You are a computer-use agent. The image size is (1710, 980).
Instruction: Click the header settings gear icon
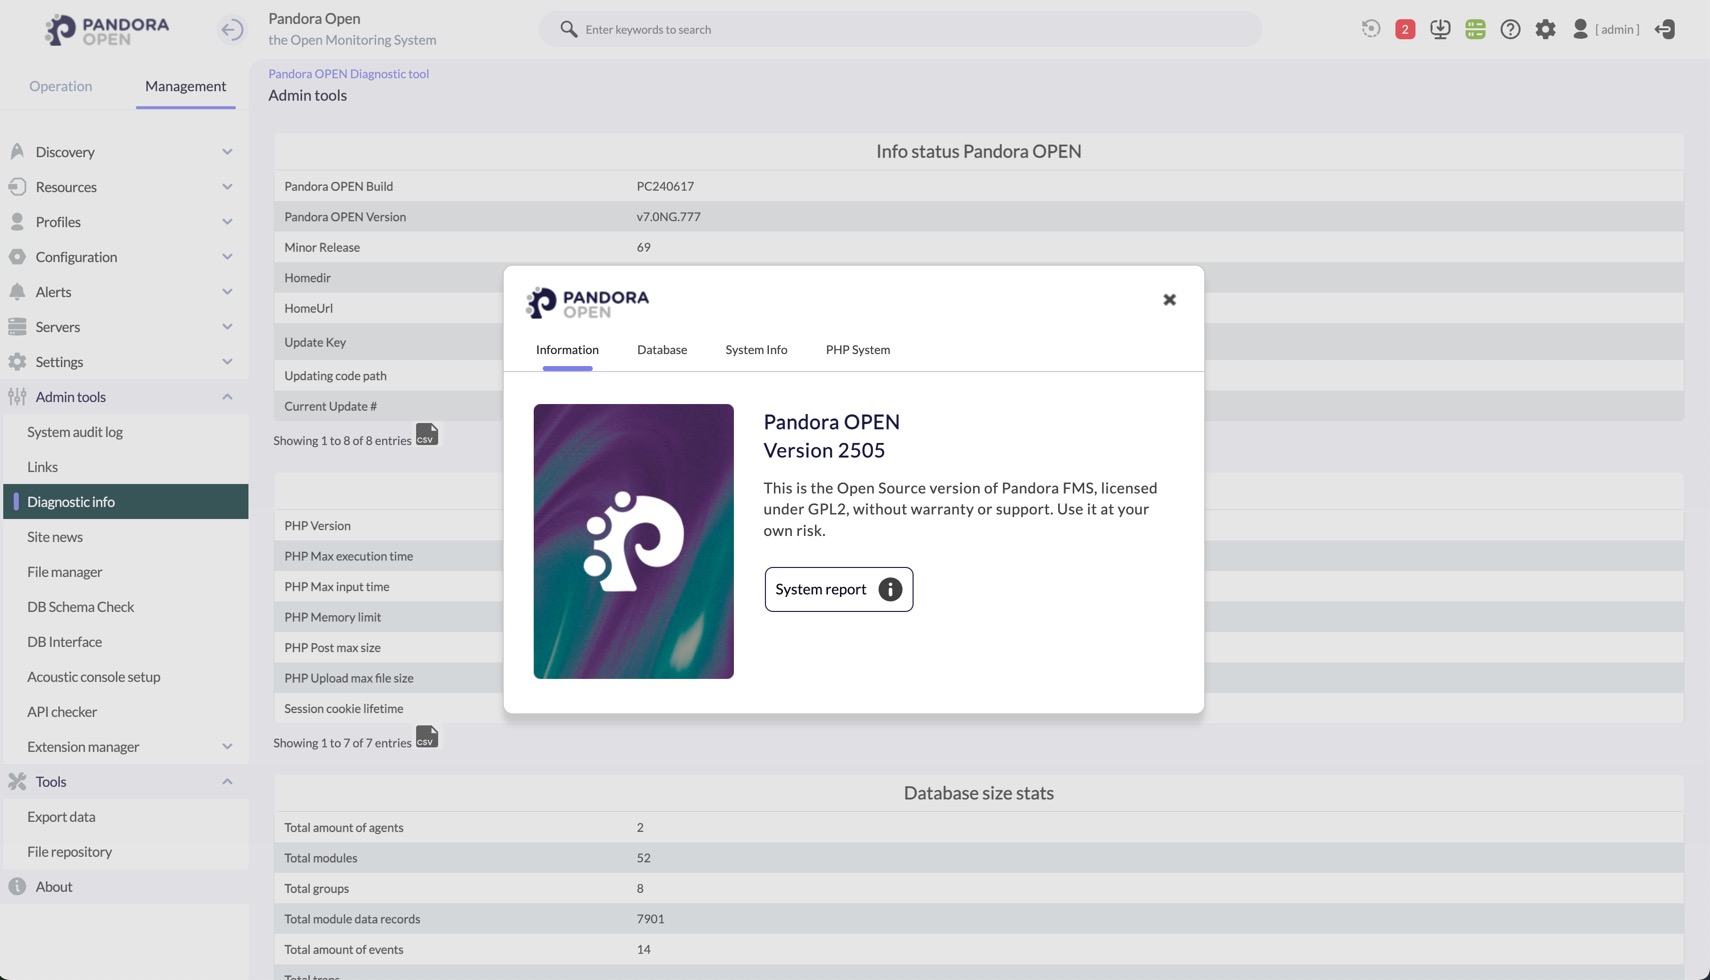point(1545,29)
